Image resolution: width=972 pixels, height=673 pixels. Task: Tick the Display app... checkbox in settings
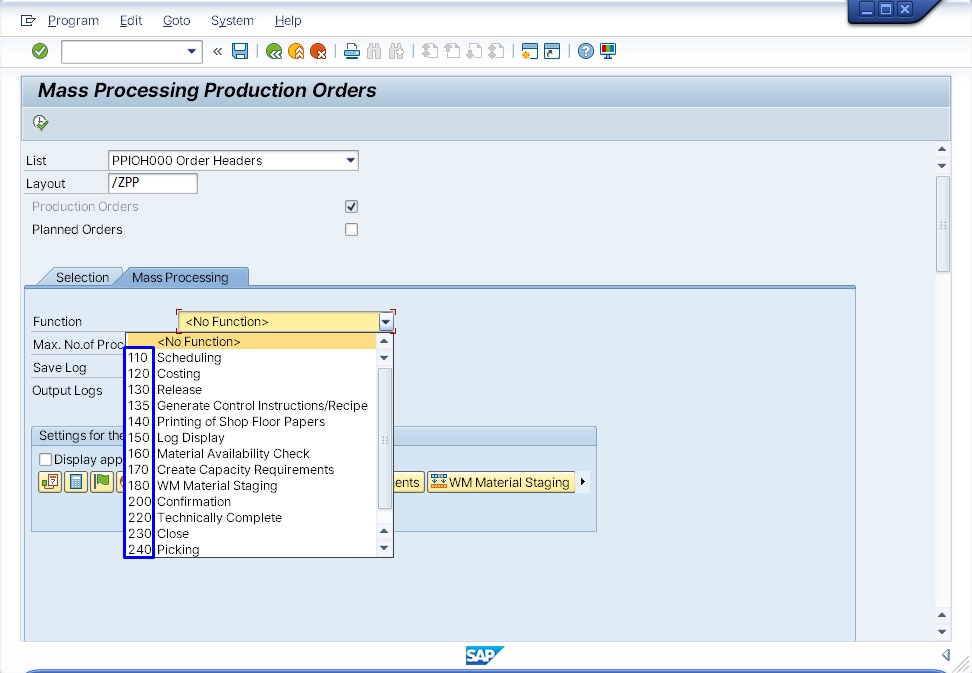(x=45, y=459)
